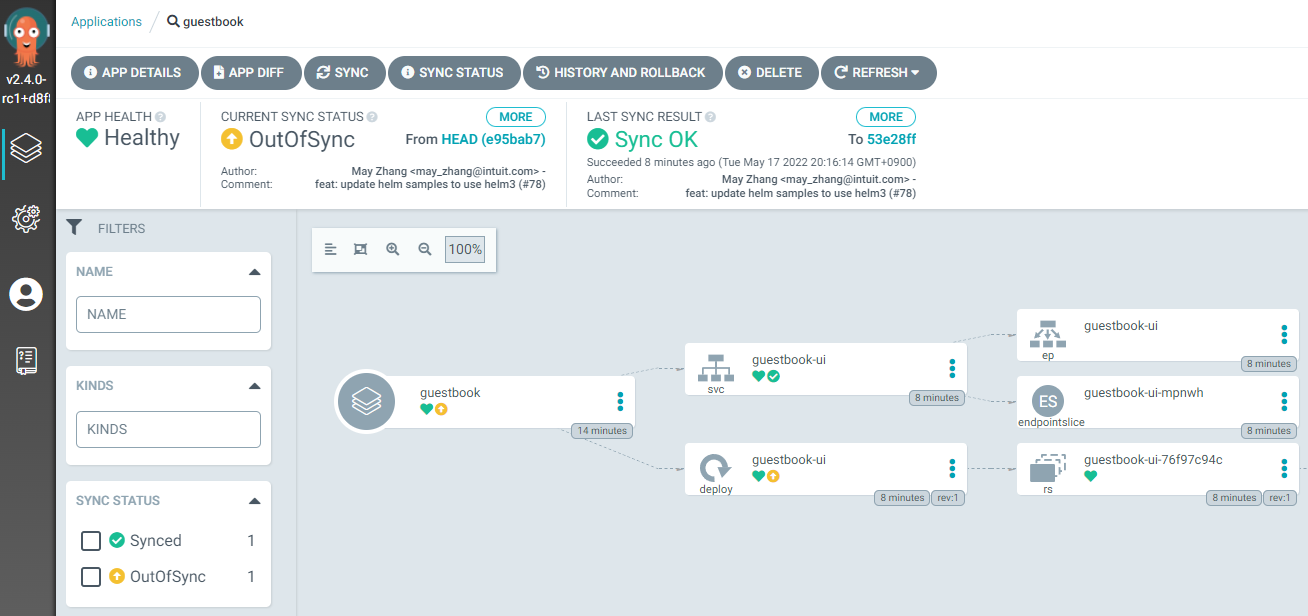Click the 8 minutes tag on svc node
Image resolution: width=1308 pixels, height=616 pixels.
click(937, 398)
